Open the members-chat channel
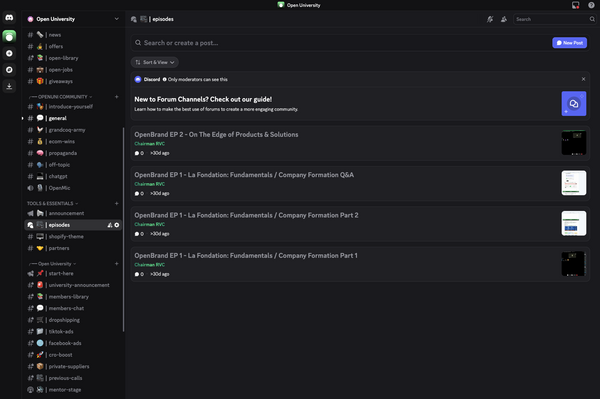 coord(73,308)
